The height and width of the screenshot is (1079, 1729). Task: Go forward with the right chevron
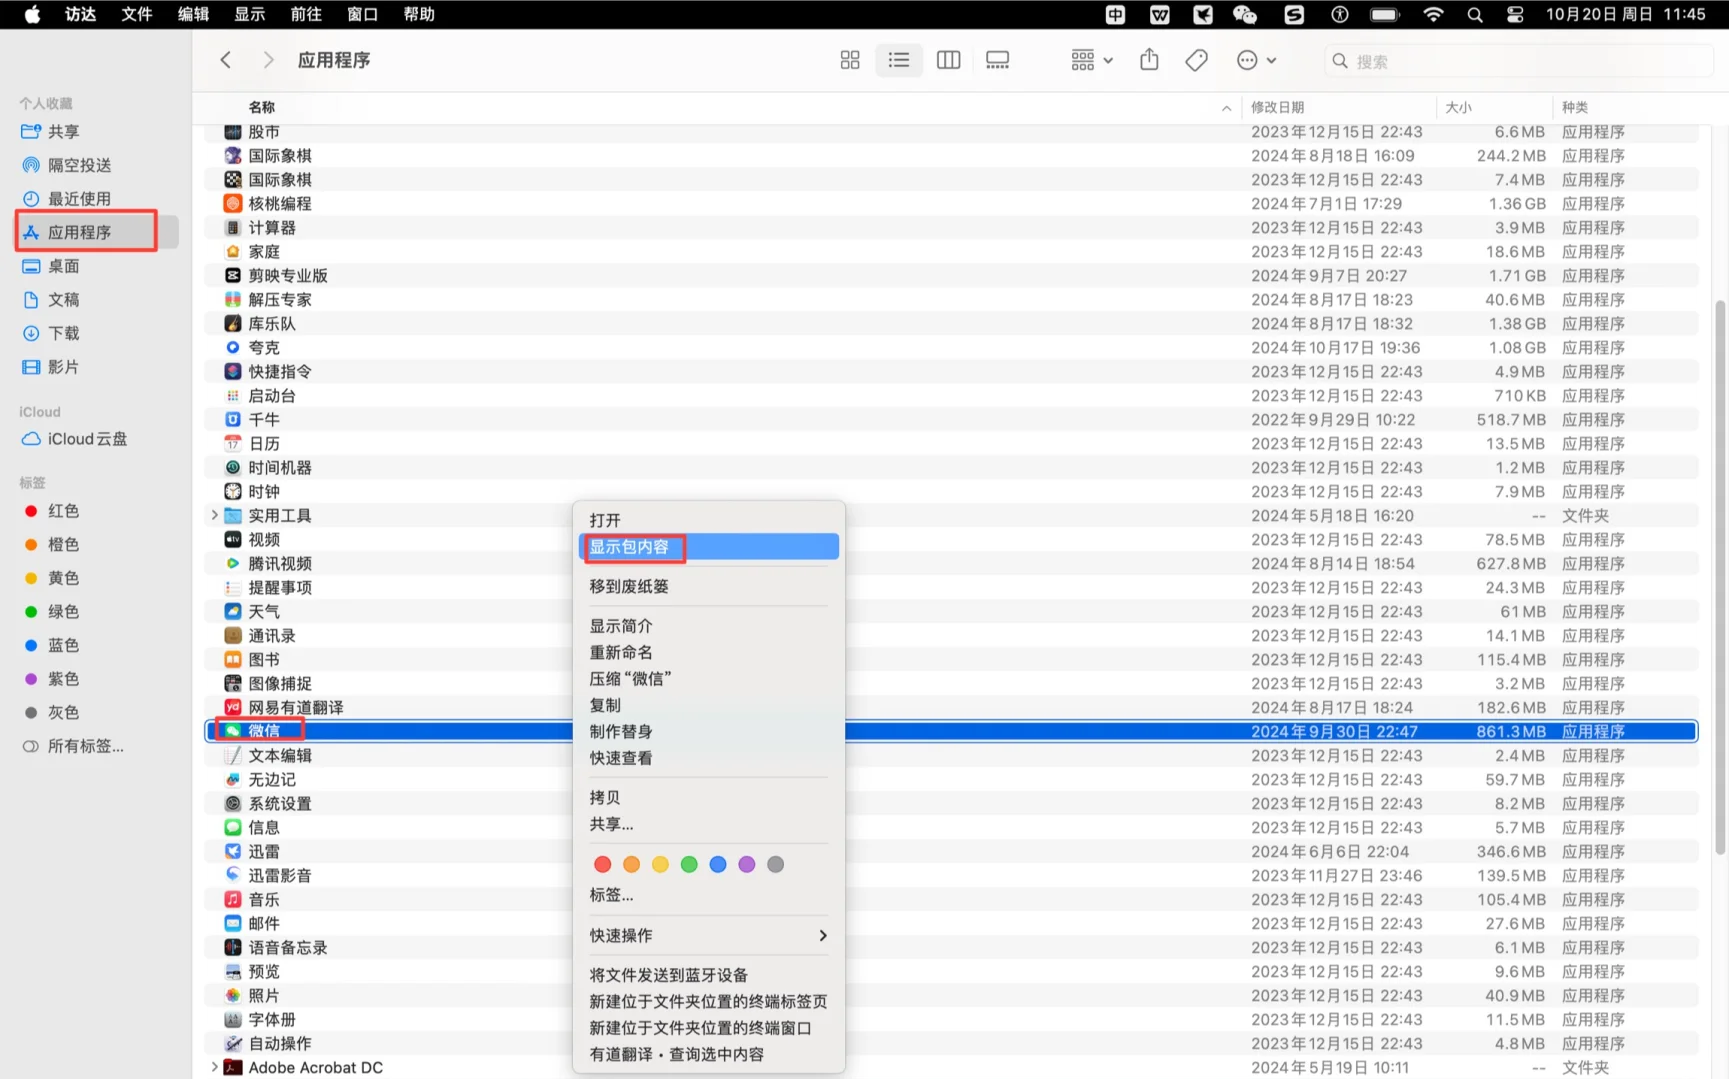tap(267, 60)
